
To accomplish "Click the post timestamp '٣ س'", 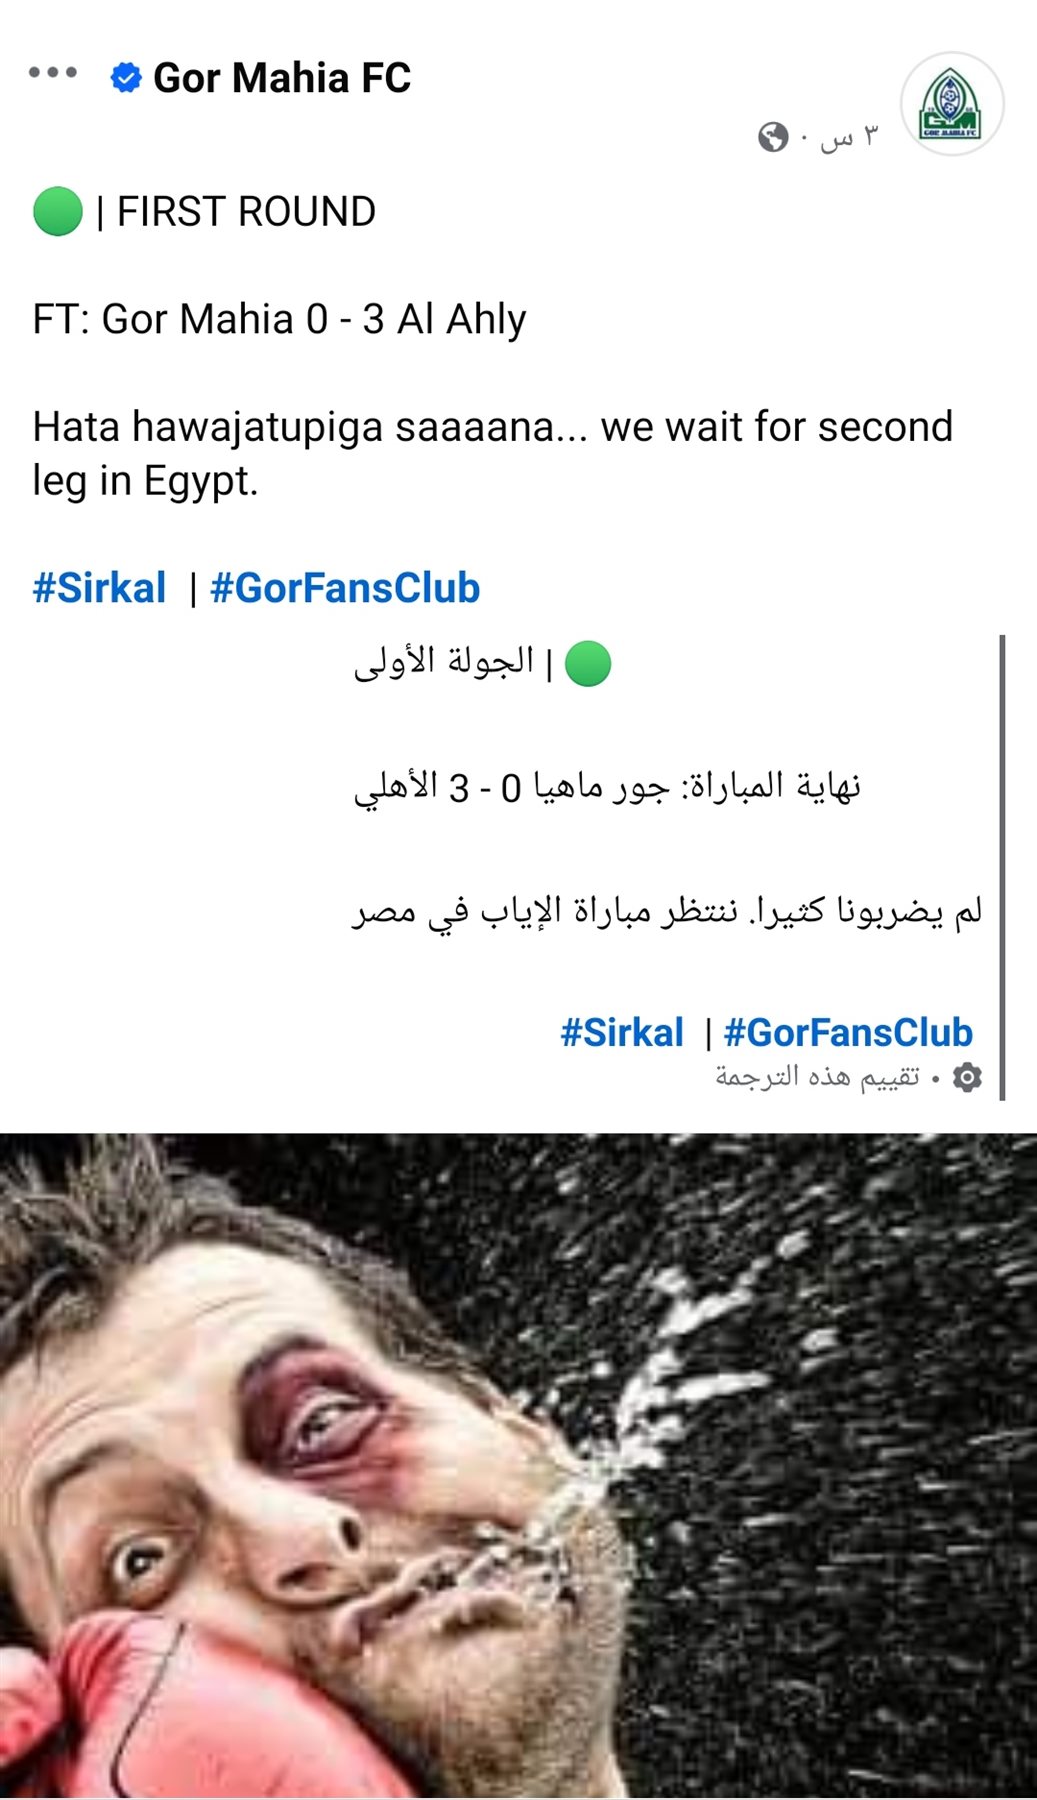I will tap(849, 137).
